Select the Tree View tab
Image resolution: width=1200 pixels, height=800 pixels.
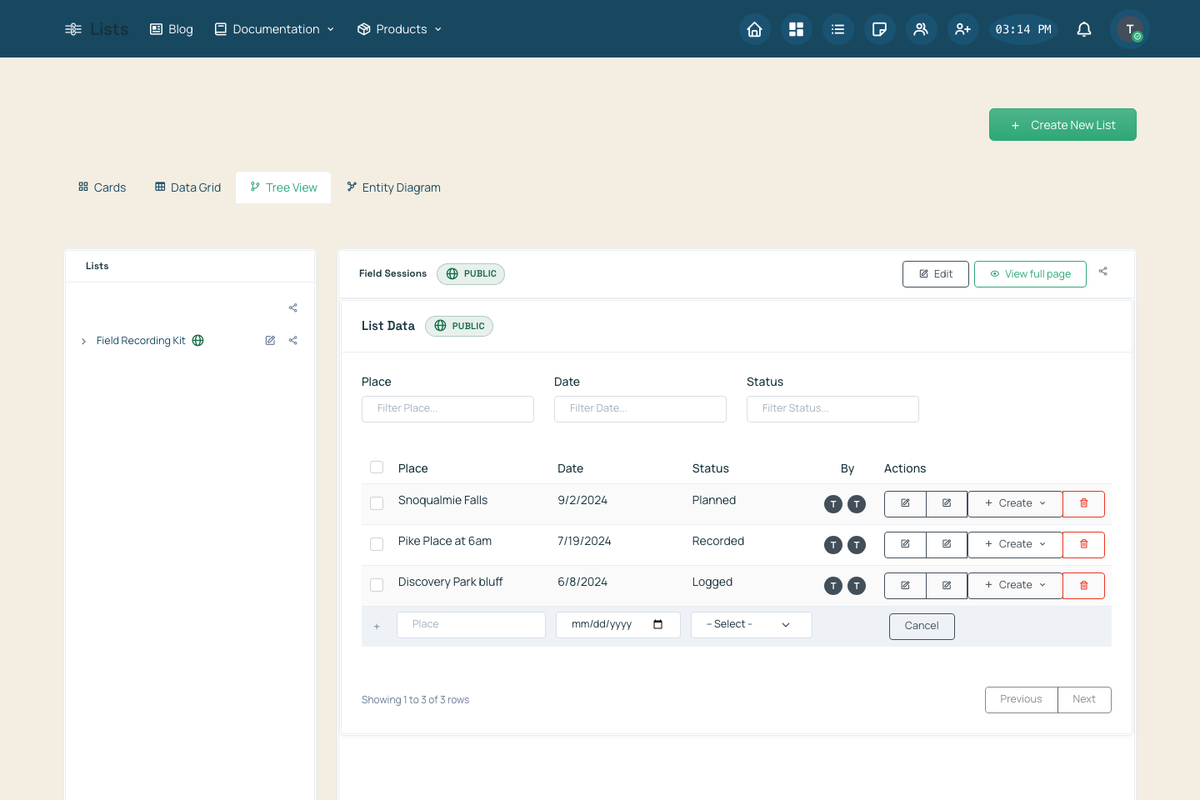coord(283,187)
